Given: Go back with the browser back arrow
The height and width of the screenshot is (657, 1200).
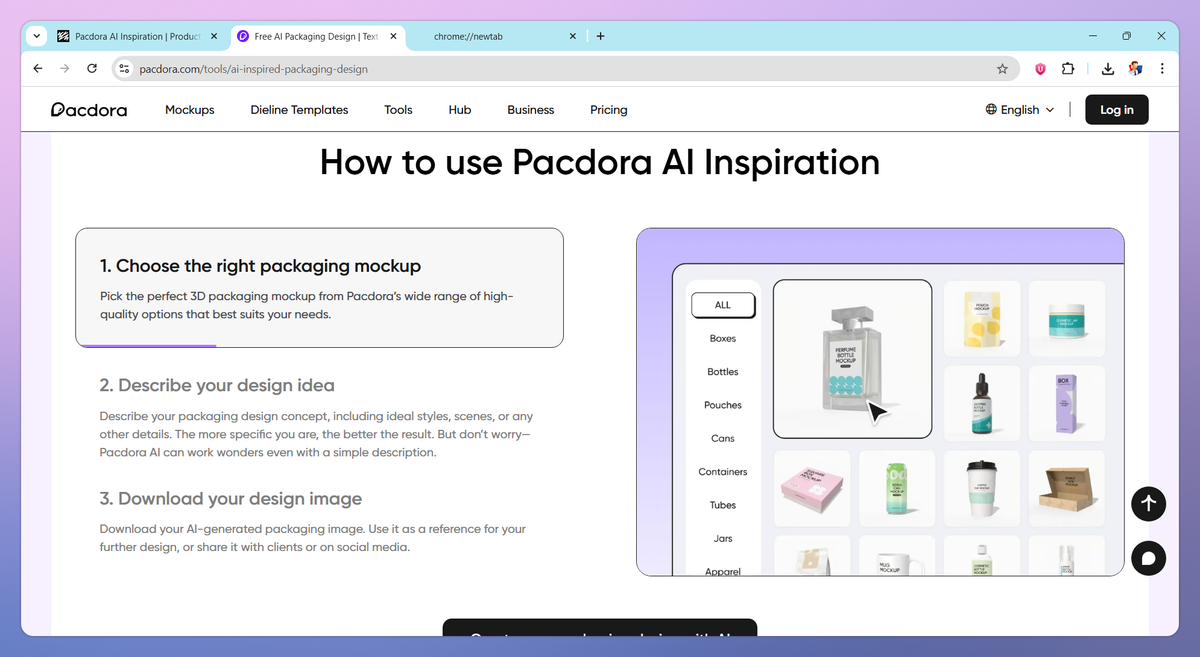Looking at the screenshot, I should (38, 69).
